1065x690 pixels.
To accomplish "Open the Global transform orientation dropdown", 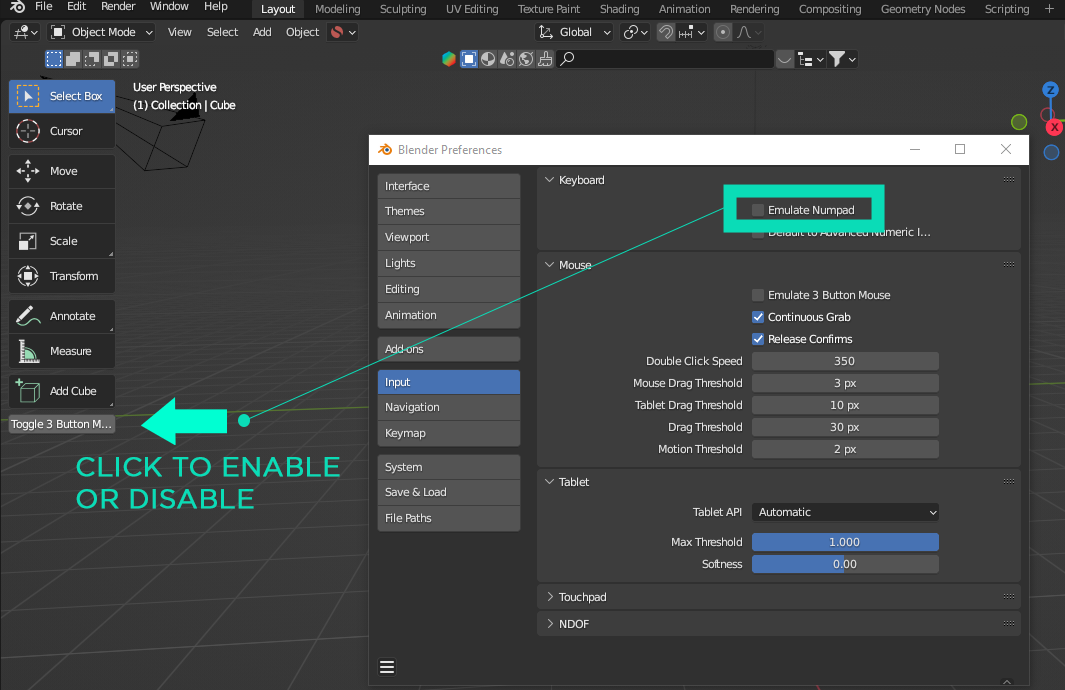I will tap(574, 32).
